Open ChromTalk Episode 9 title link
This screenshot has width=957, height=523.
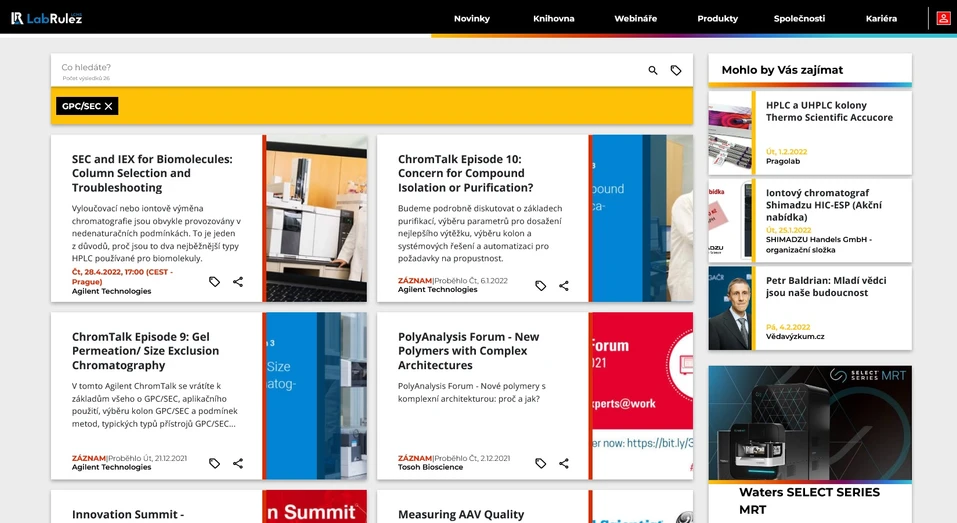click(145, 351)
